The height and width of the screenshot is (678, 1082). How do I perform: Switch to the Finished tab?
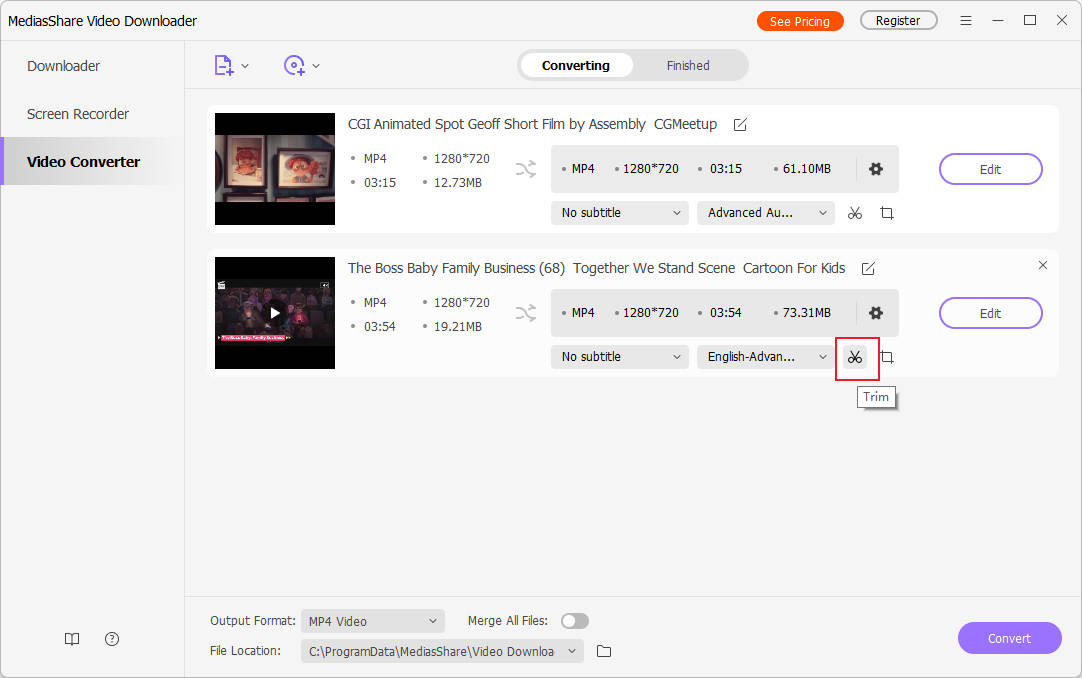(x=688, y=66)
